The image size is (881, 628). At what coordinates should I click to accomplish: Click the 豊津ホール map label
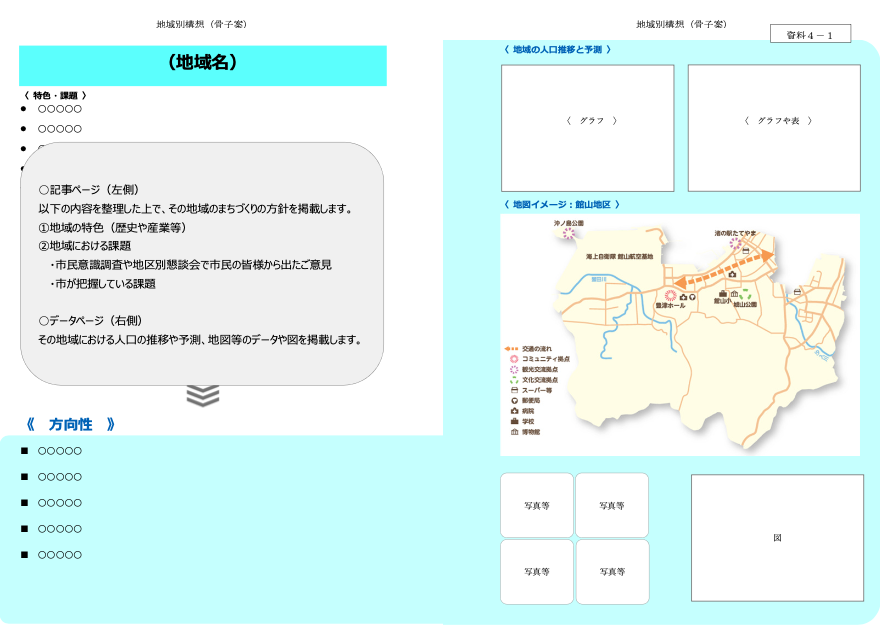click(670, 306)
